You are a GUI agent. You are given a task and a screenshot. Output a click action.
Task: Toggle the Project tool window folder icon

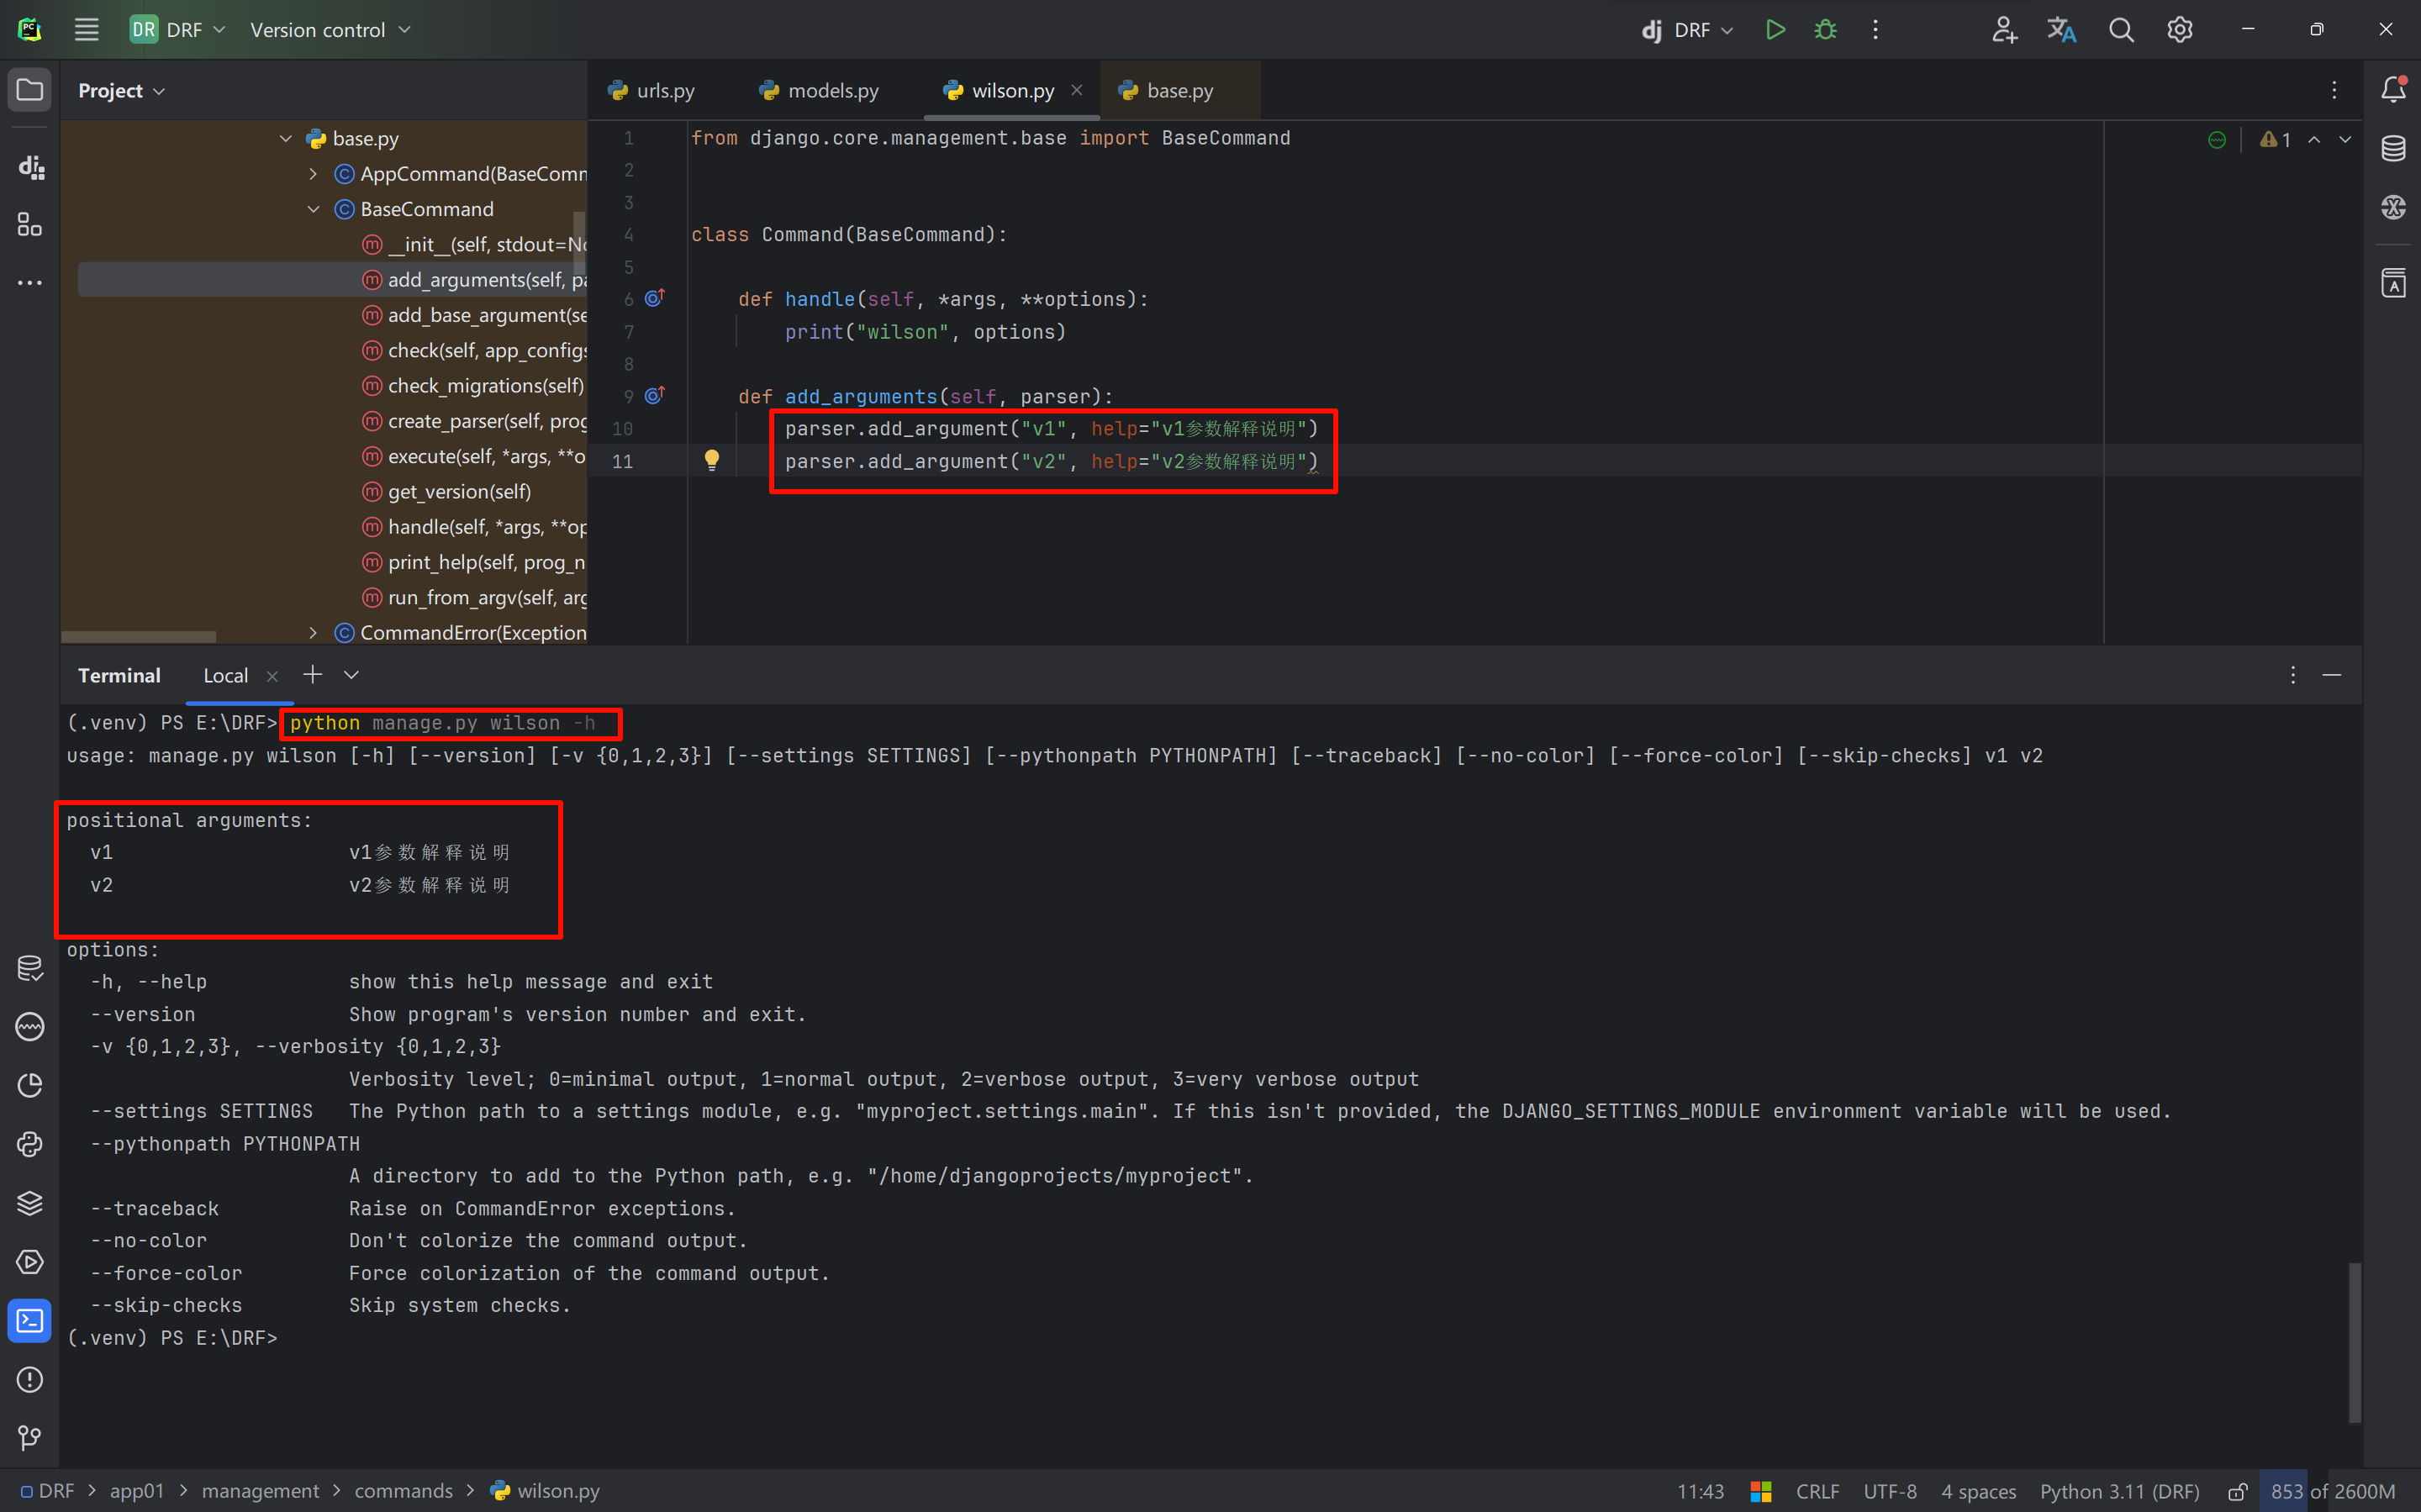pos(30,90)
